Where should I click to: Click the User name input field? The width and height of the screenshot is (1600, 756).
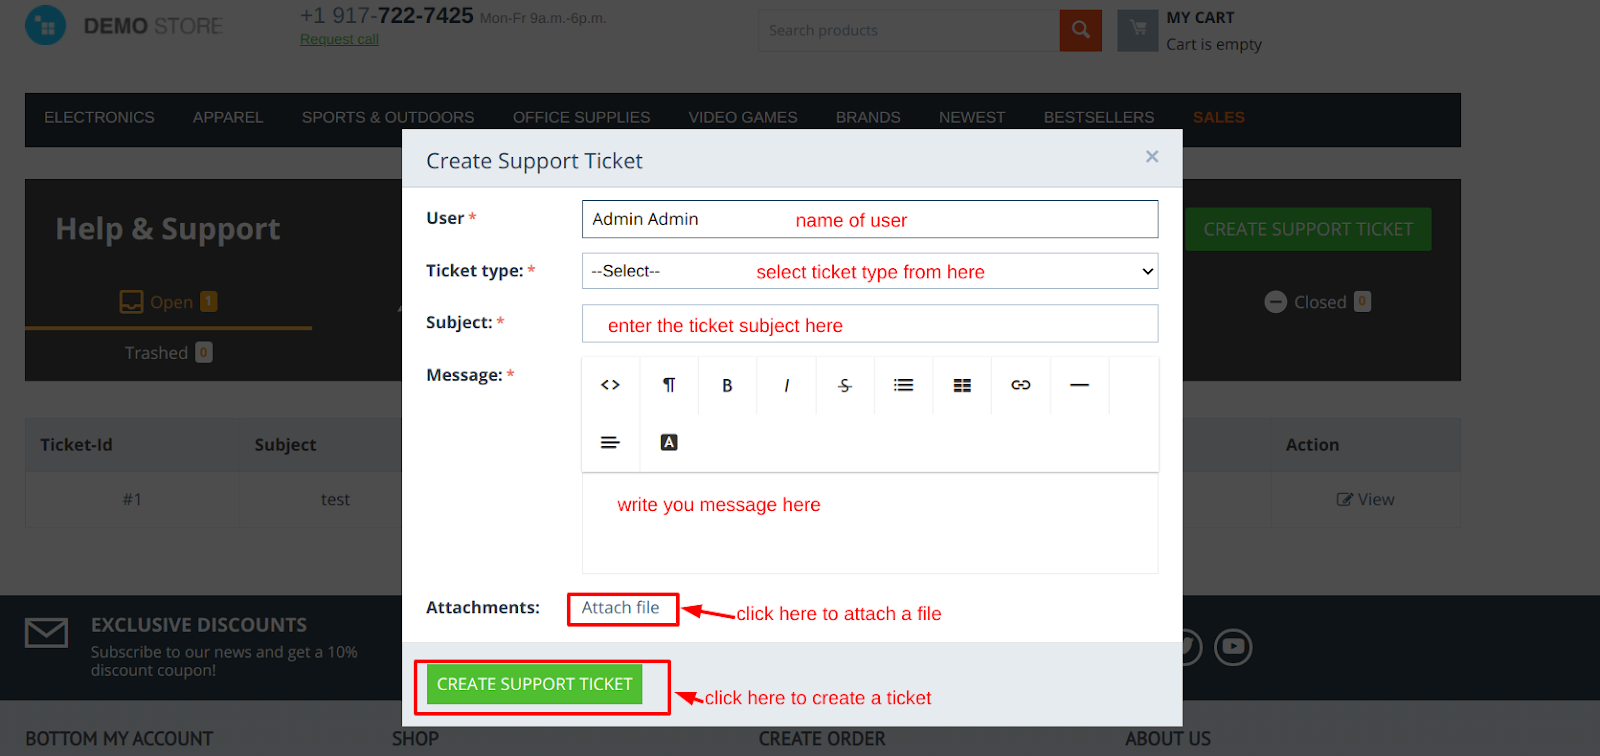pyautogui.click(x=869, y=219)
